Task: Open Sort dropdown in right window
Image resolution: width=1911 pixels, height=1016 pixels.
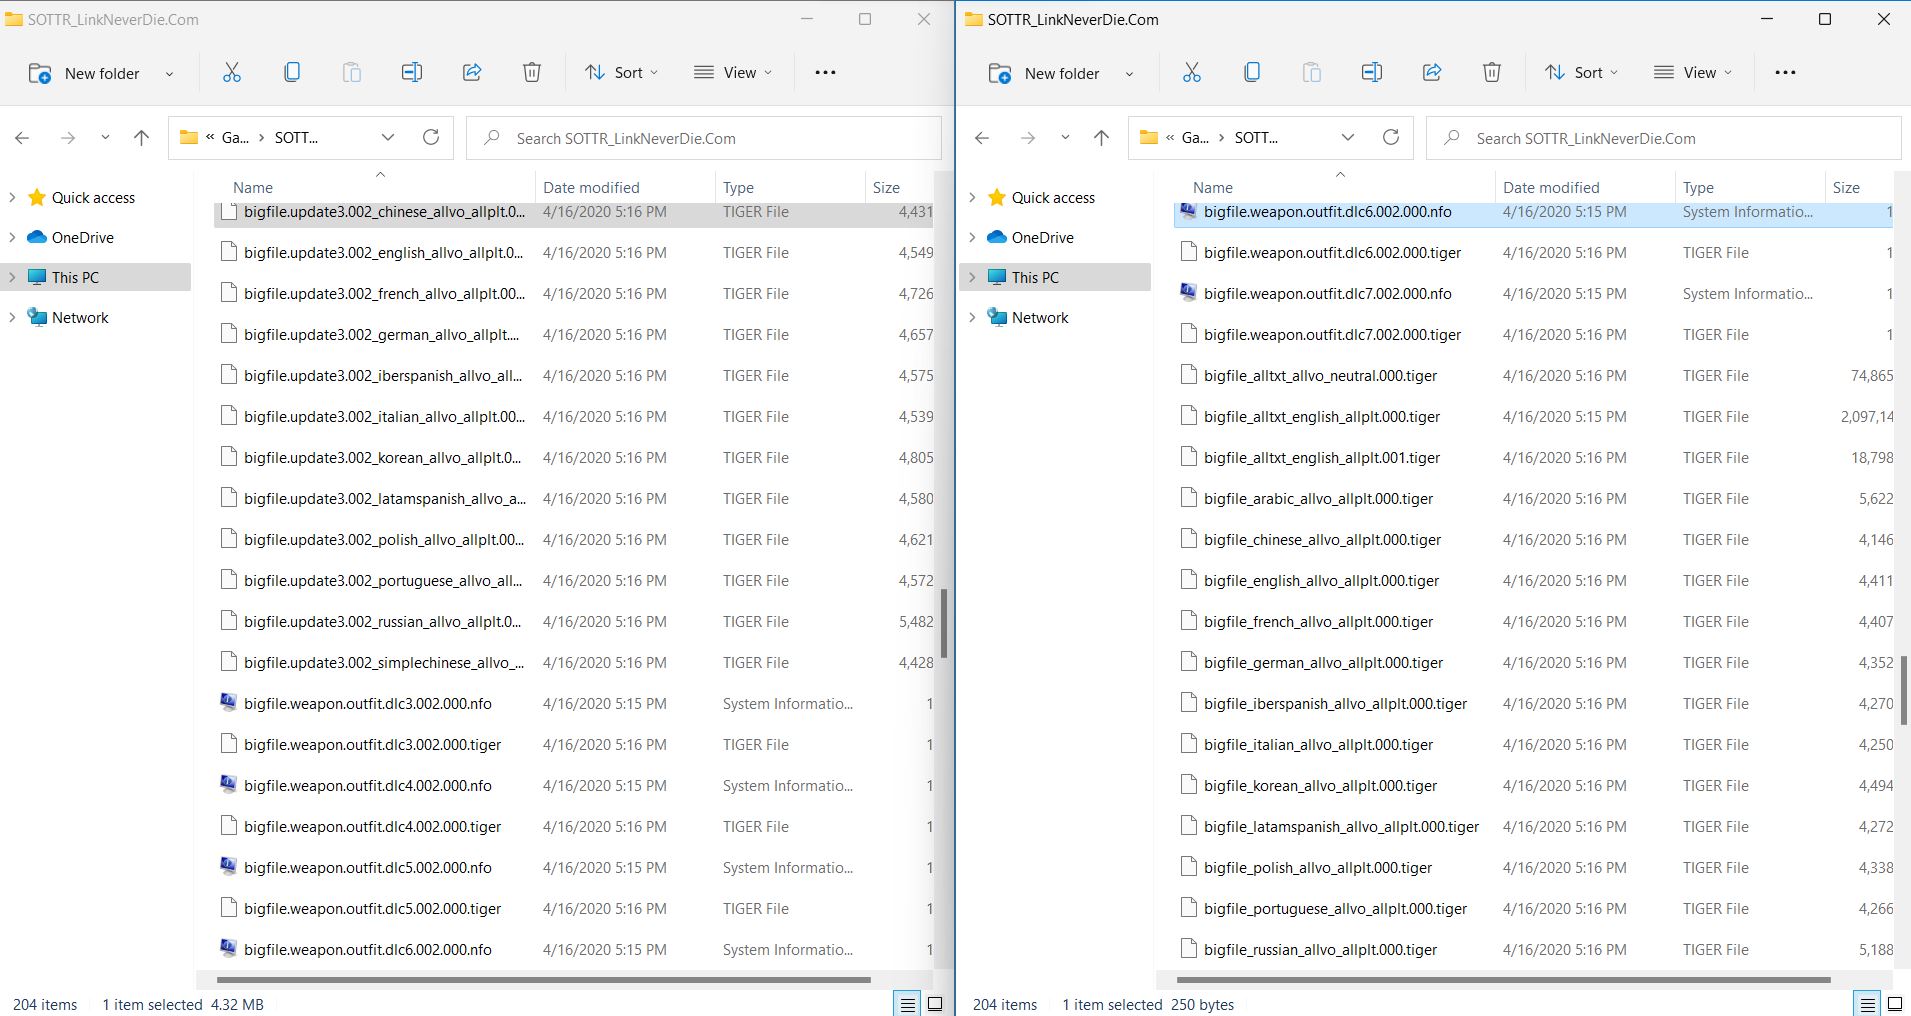Action: [x=1581, y=73]
